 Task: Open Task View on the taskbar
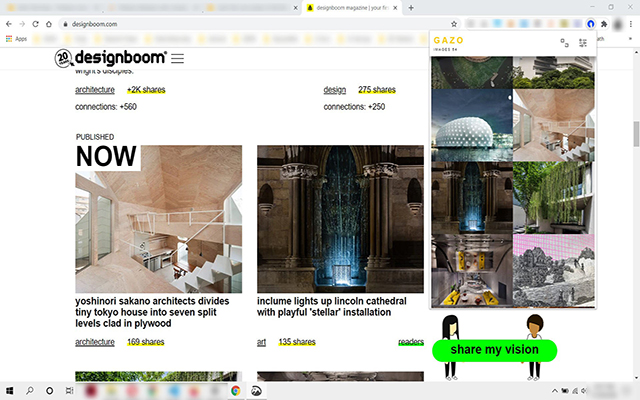[x=69, y=391]
